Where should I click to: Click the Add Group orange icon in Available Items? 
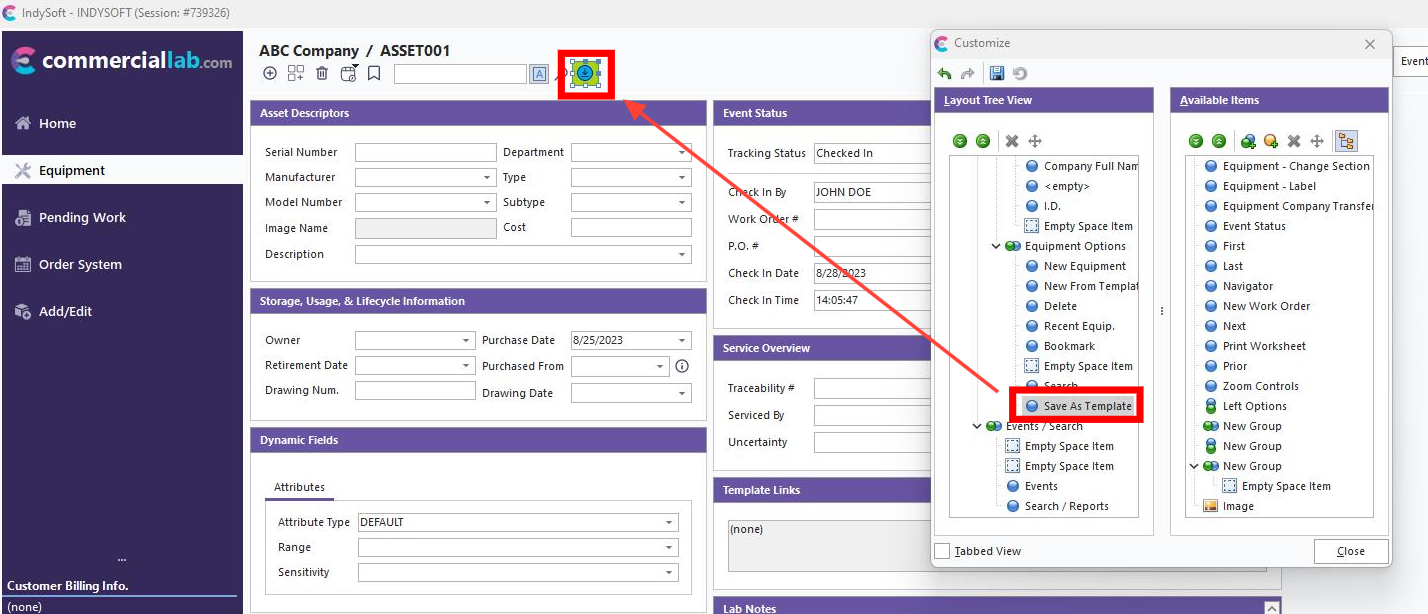(1271, 140)
